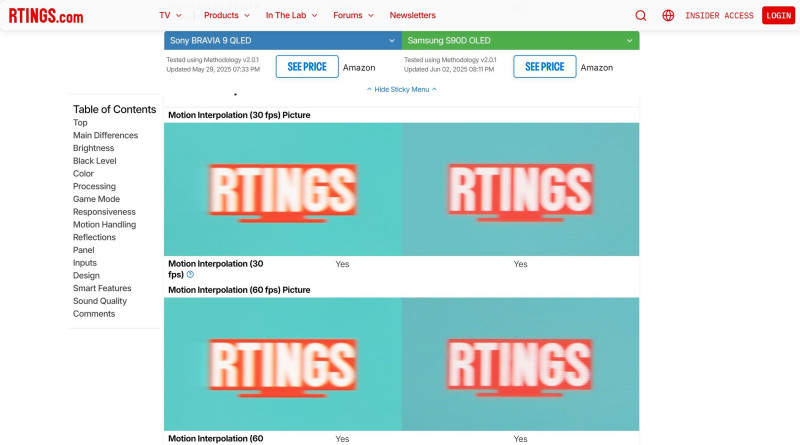
Task: Click Samsung's "Updated Jun 02, 2025" text
Action: 449,69
